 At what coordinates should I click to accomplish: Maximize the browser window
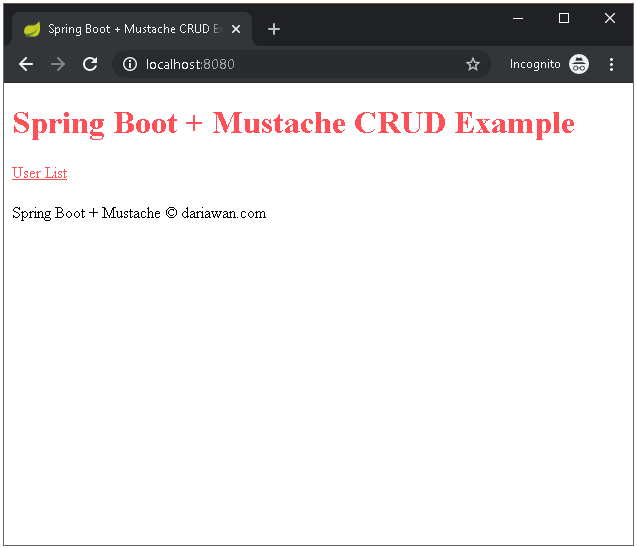[x=563, y=18]
